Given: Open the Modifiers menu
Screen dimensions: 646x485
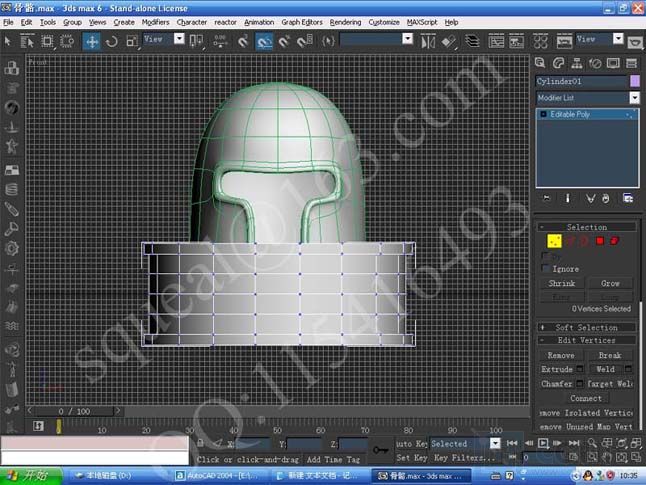Looking at the screenshot, I should click(155, 22).
